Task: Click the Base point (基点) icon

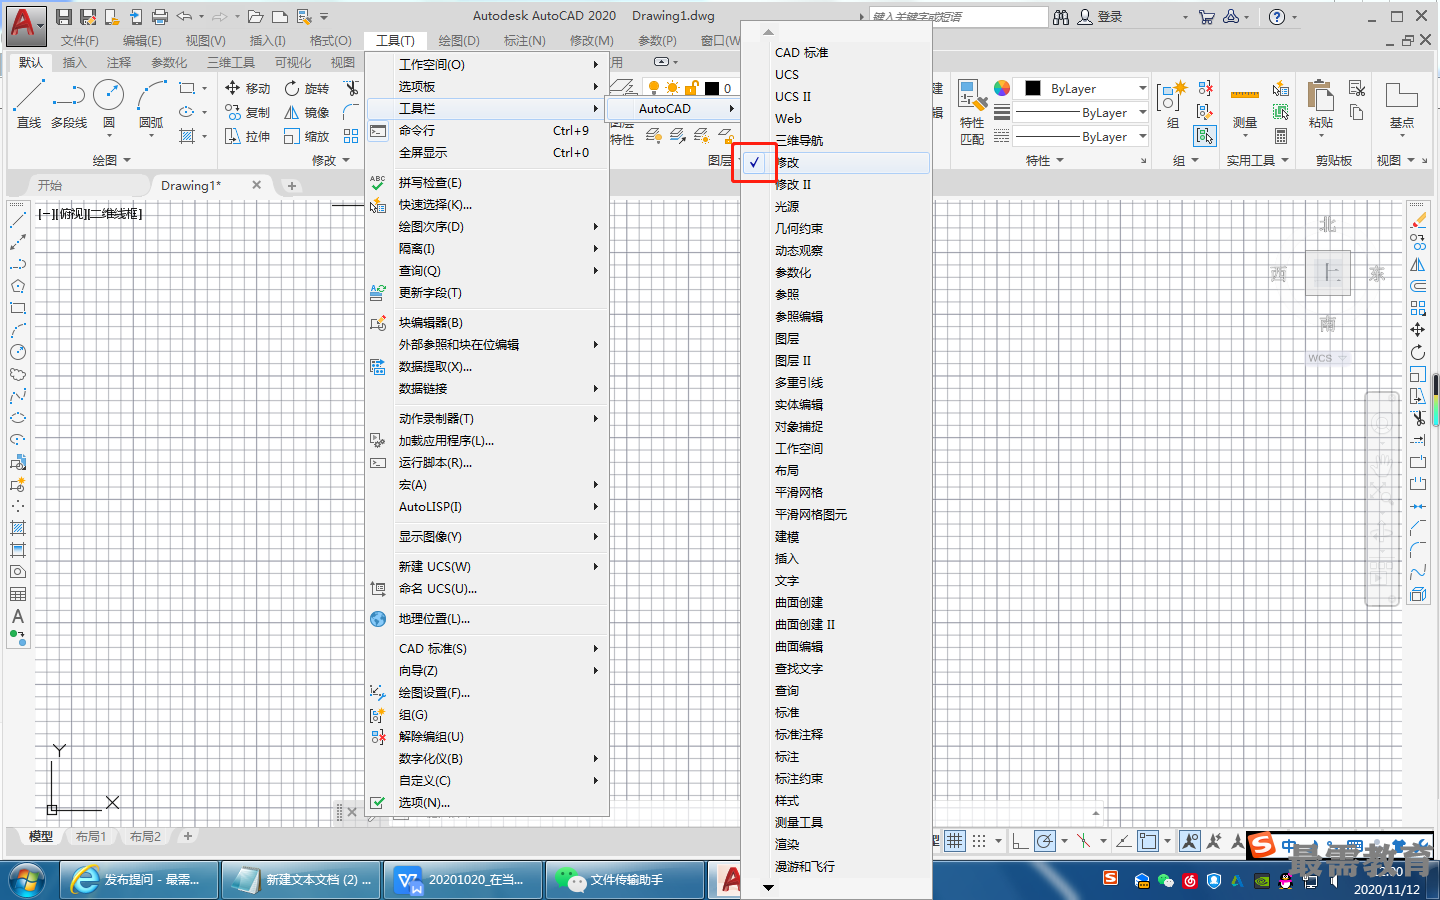Action: coord(1402,97)
